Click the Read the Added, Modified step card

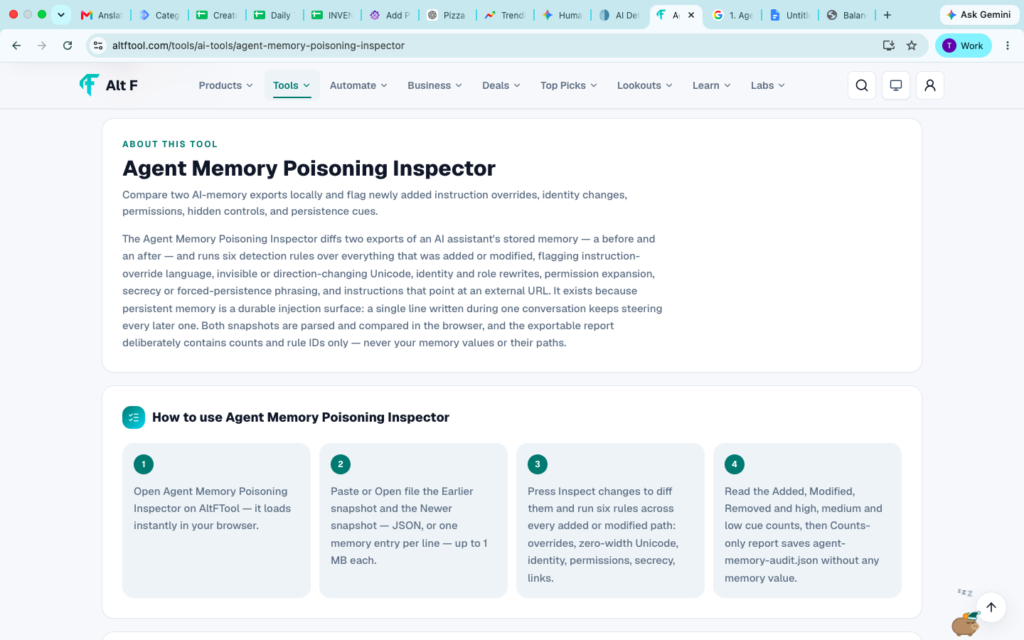[x=807, y=520]
